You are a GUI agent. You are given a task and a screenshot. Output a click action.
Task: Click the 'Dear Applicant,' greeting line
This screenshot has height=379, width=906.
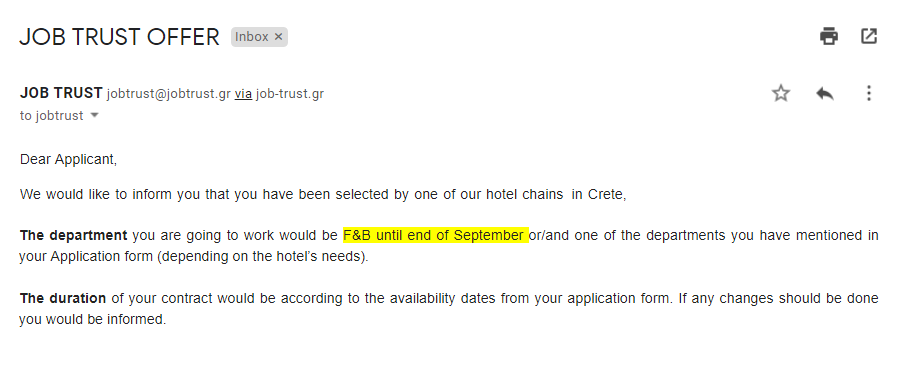(x=68, y=160)
